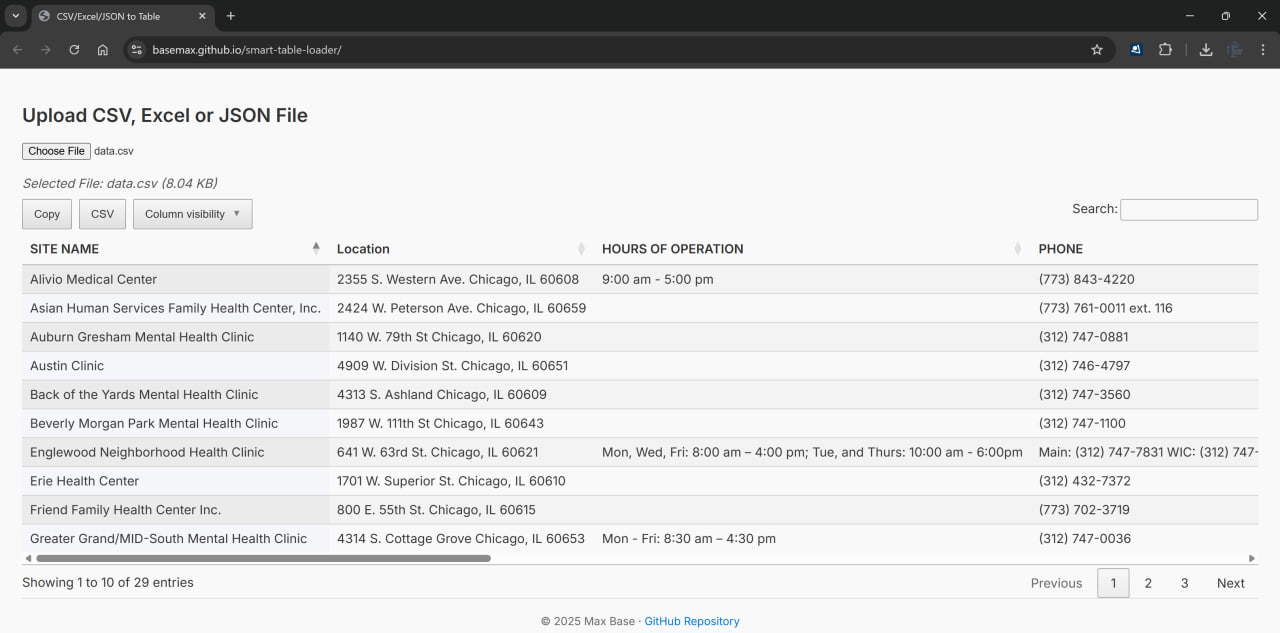Sort by SITE NAME column
The height and width of the screenshot is (633, 1280).
175,249
